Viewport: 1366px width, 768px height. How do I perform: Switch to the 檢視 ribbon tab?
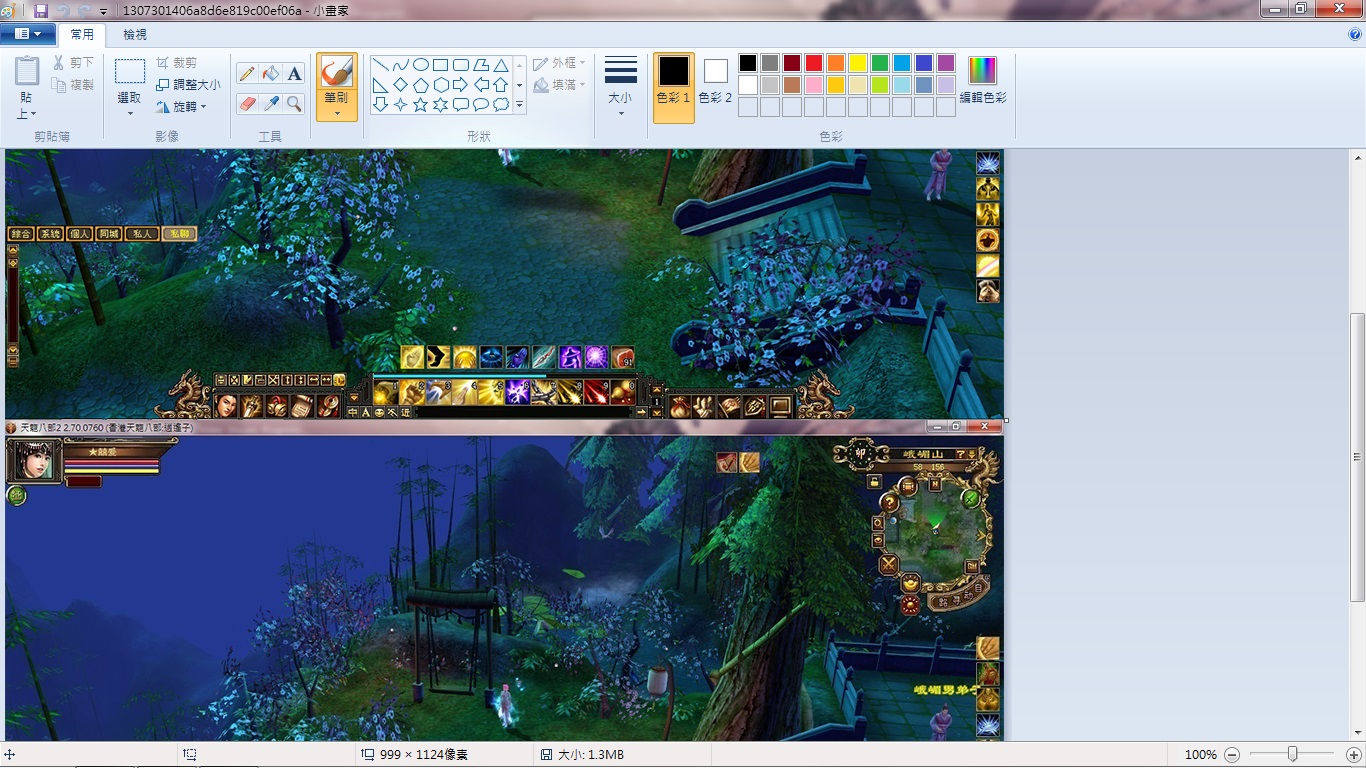pos(135,35)
